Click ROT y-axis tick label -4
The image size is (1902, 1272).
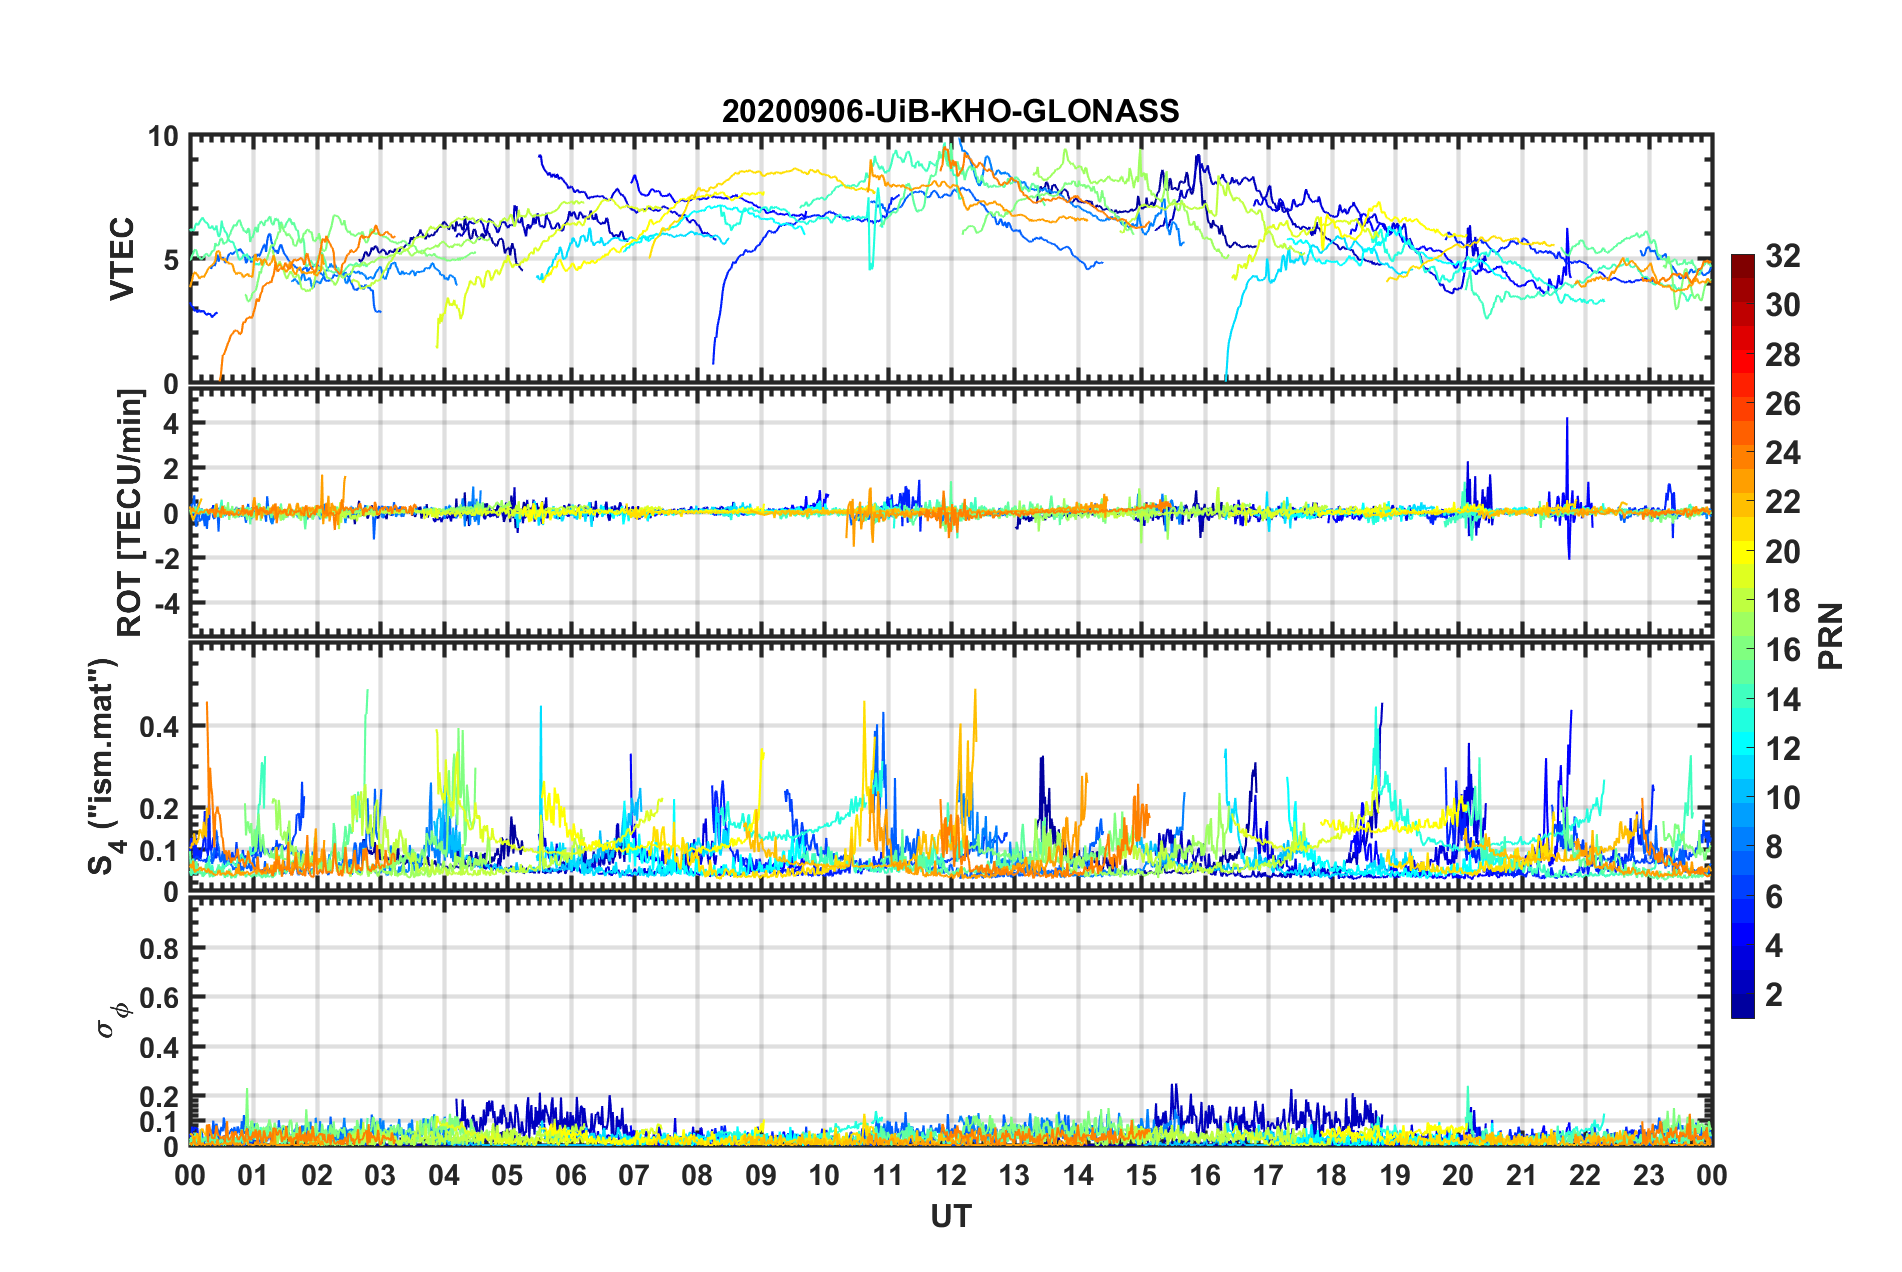pyautogui.click(x=165, y=603)
